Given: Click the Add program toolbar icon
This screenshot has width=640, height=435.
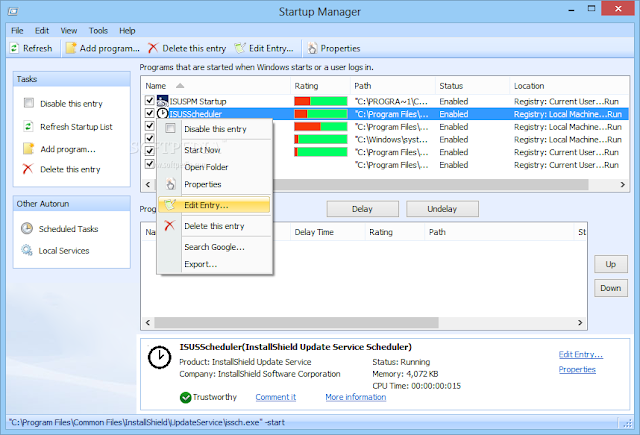Looking at the screenshot, I should click(71, 48).
